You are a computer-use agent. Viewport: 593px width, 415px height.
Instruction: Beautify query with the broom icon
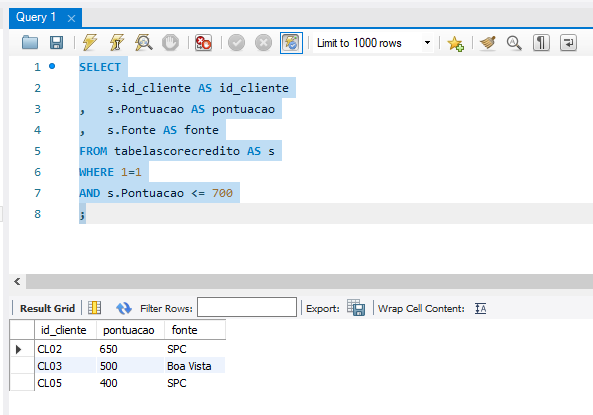[x=488, y=43]
